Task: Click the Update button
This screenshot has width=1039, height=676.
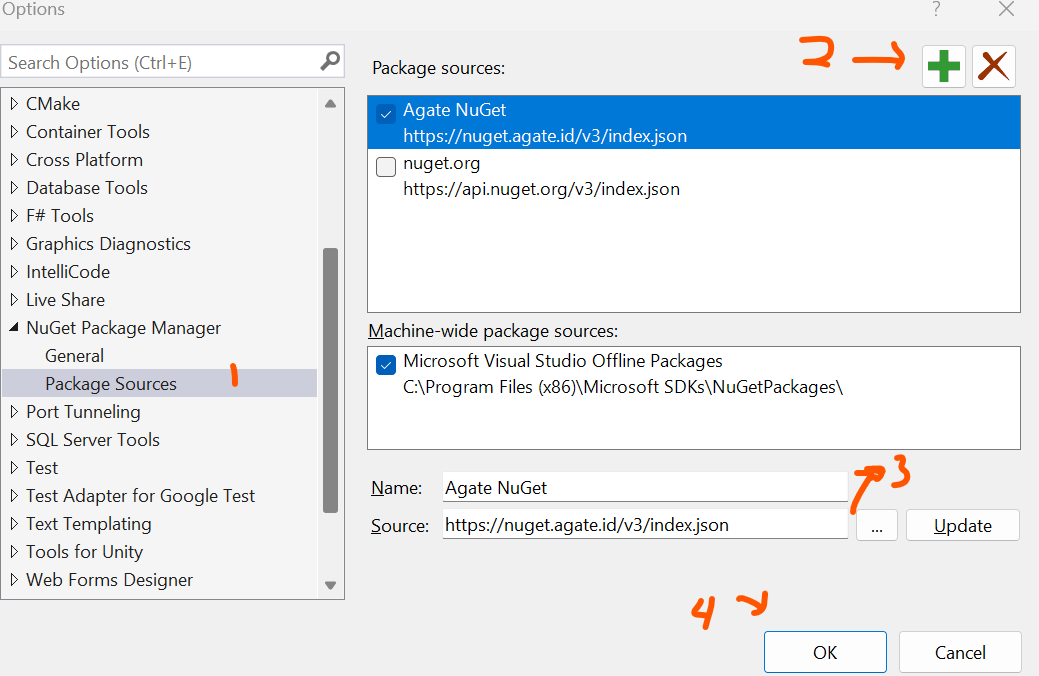Action: (x=962, y=526)
